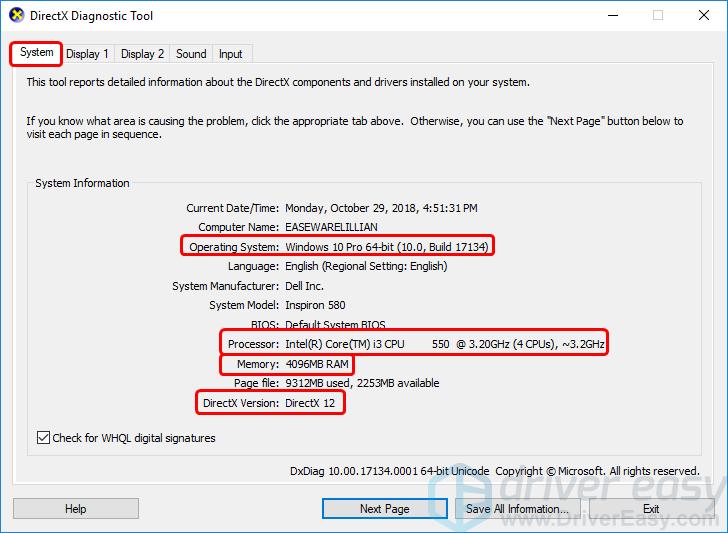Click the 4096MB RAM memory value

pyautogui.click(x=317, y=364)
